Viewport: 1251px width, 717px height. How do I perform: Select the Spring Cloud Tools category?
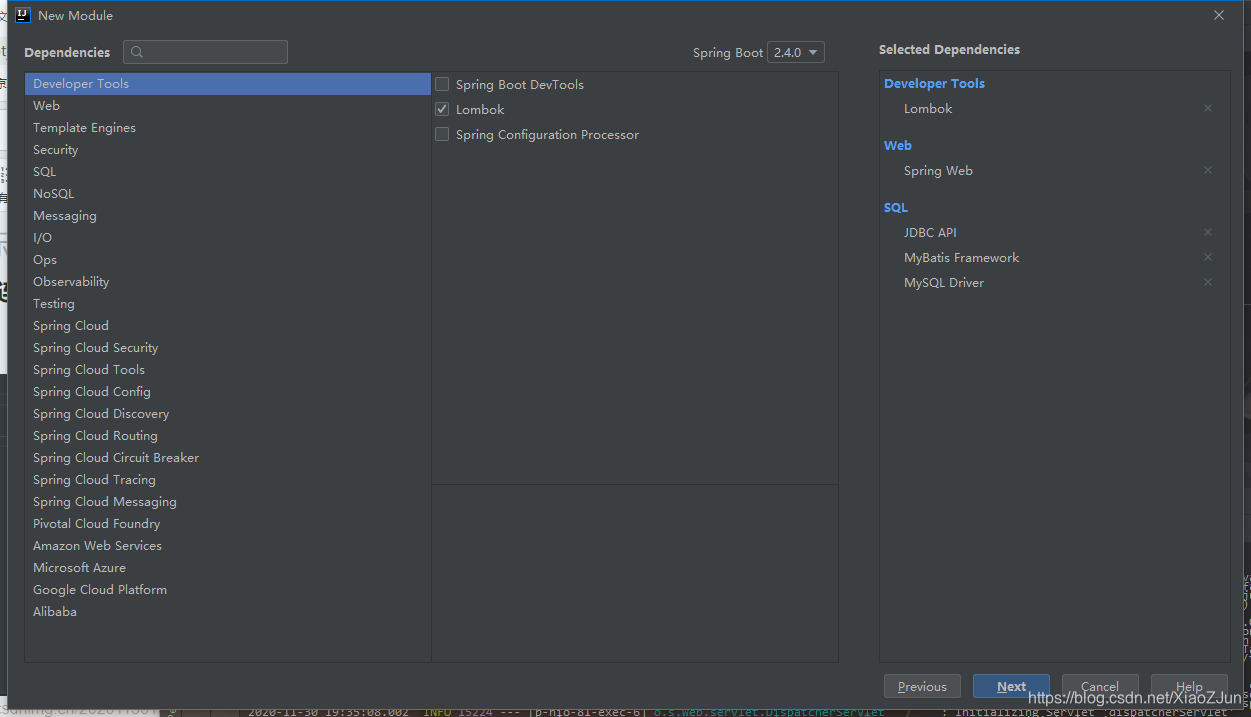click(228, 370)
